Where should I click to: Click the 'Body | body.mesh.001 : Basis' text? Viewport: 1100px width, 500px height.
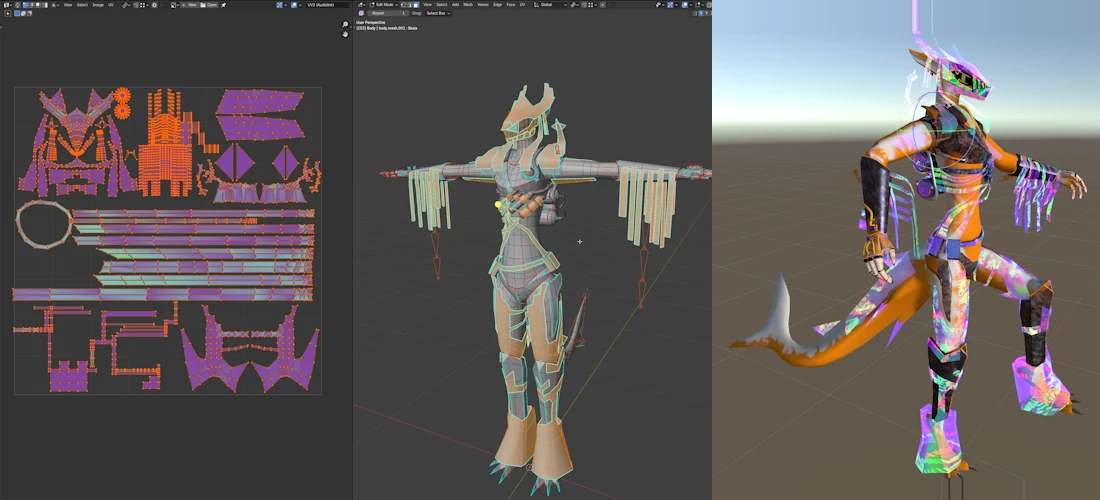pyautogui.click(x=392, y=28)
